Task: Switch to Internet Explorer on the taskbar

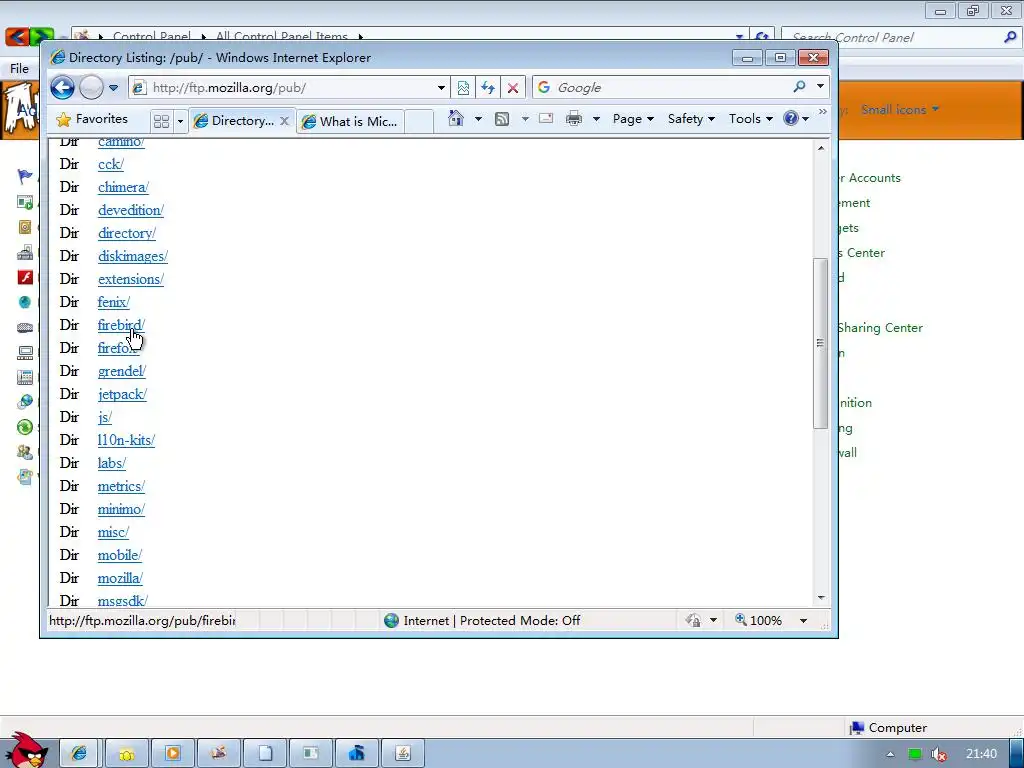Action: coord(79,754)
